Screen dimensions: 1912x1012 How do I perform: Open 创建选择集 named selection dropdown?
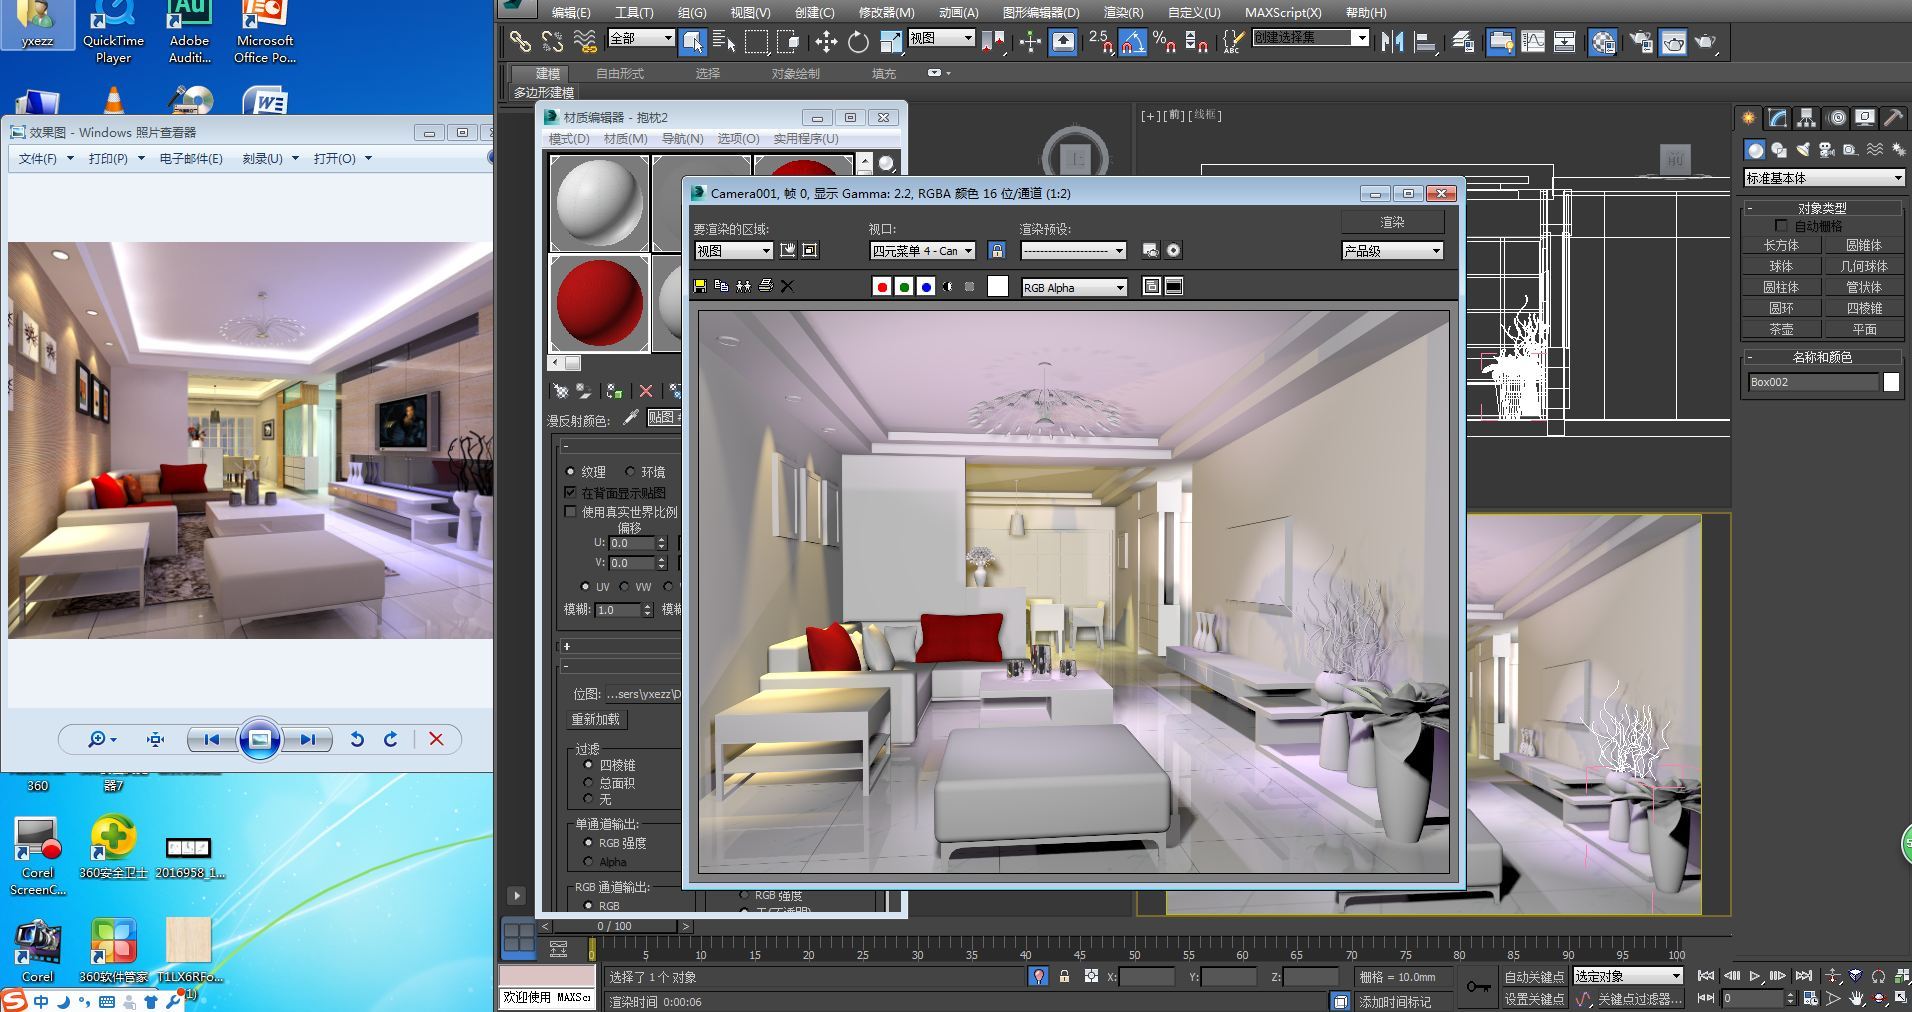1310,37
